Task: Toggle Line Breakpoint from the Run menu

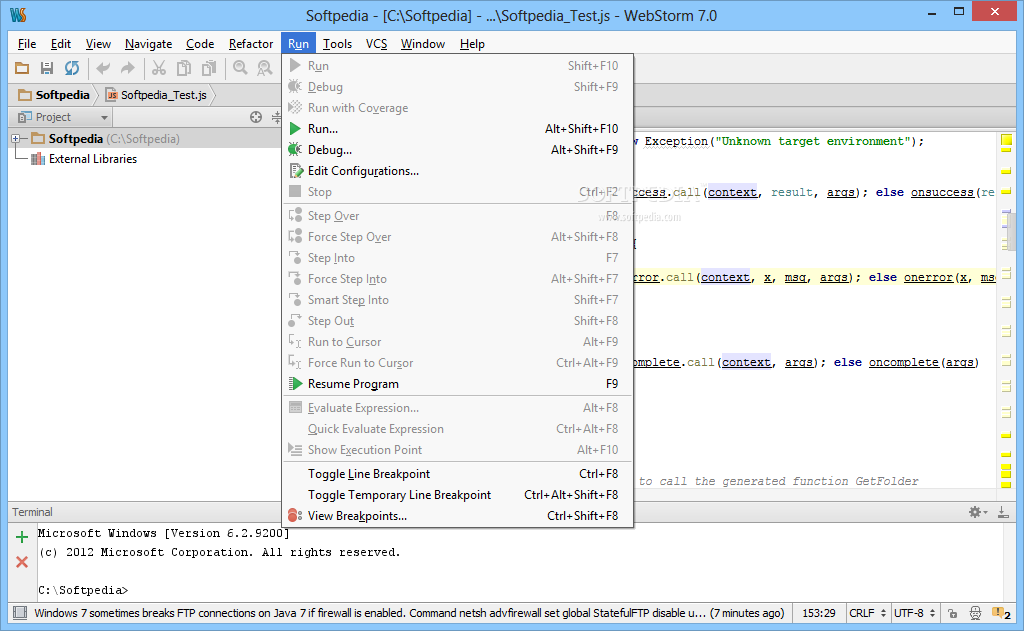Action: pos(458,474)
